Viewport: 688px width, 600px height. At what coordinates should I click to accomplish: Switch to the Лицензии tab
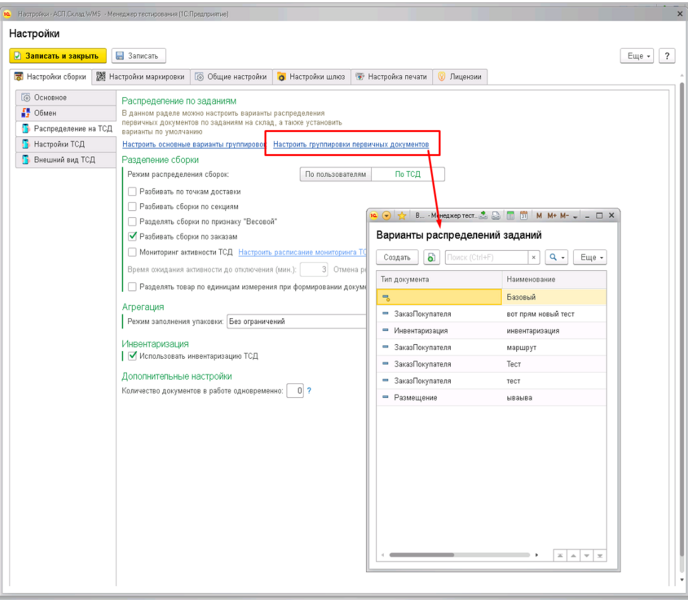pos(460,77)
